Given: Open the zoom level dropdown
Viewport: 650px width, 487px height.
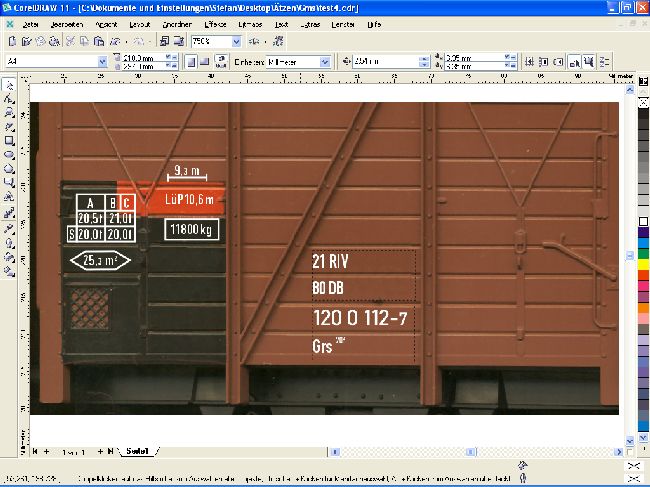Looking at the screenshot, I should (237, 42).
